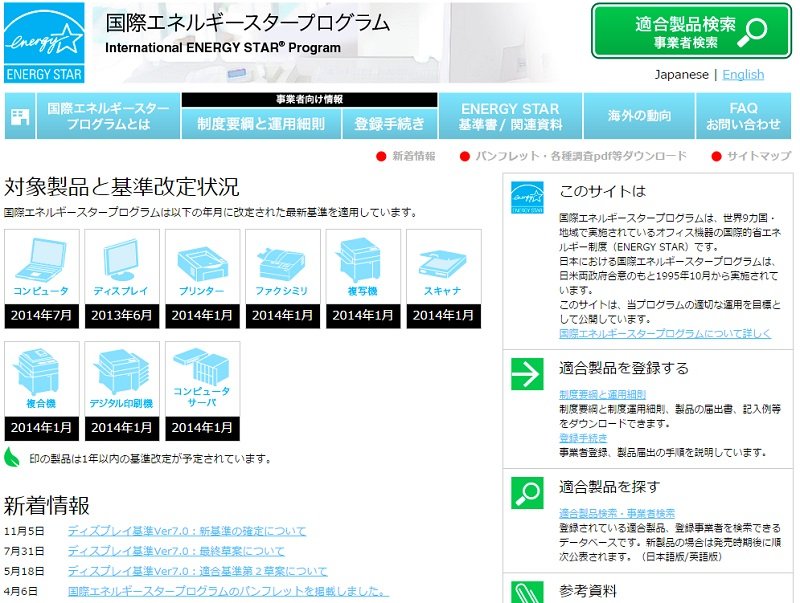This screenshot has width=800, height=603.
Task: Click the ファクシミリ fax machine icon
Action: 282,264
